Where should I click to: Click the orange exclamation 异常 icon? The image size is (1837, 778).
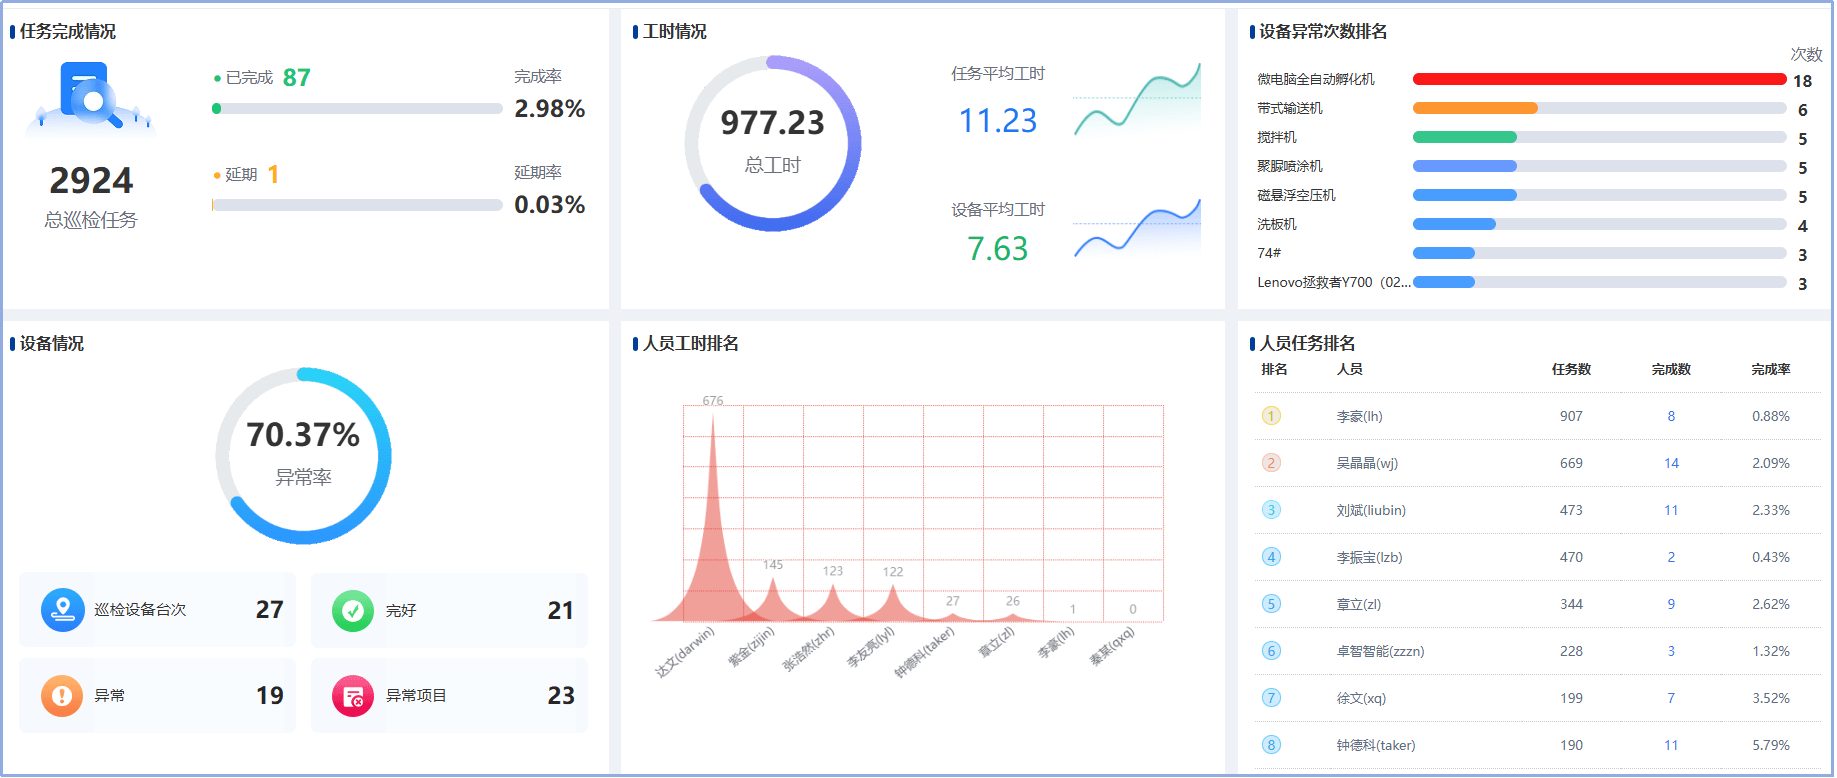pyautogui.click(x=62, y=696)
